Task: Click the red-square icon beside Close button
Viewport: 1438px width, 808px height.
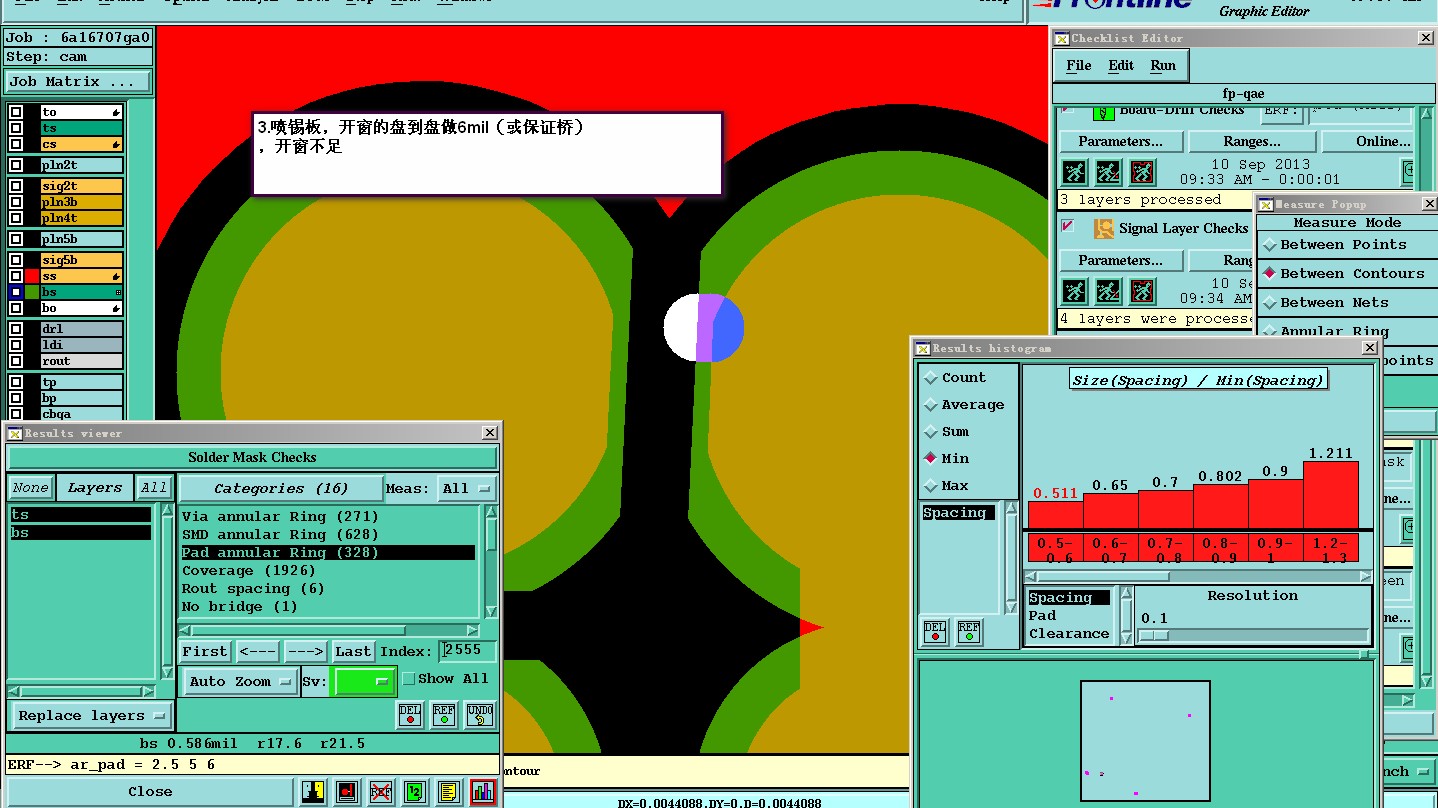Action: click(x=347, y=792)
